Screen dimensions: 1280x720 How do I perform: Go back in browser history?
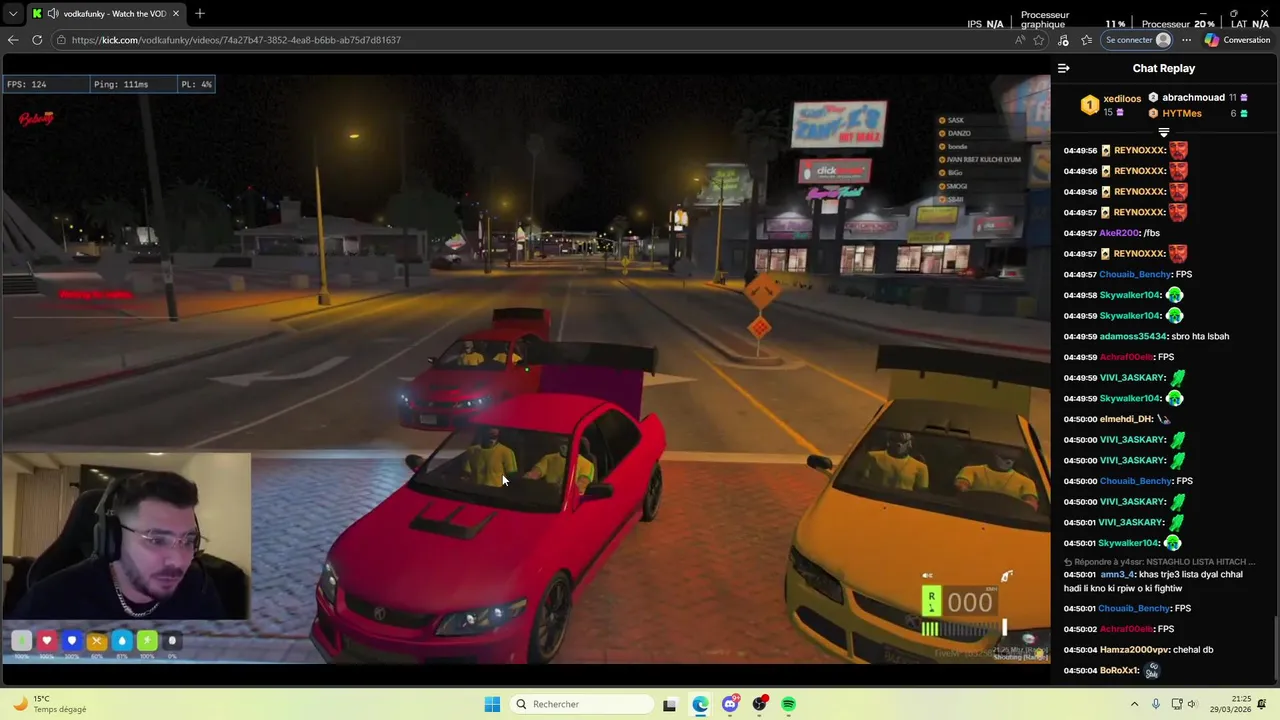tap(13, 40)
